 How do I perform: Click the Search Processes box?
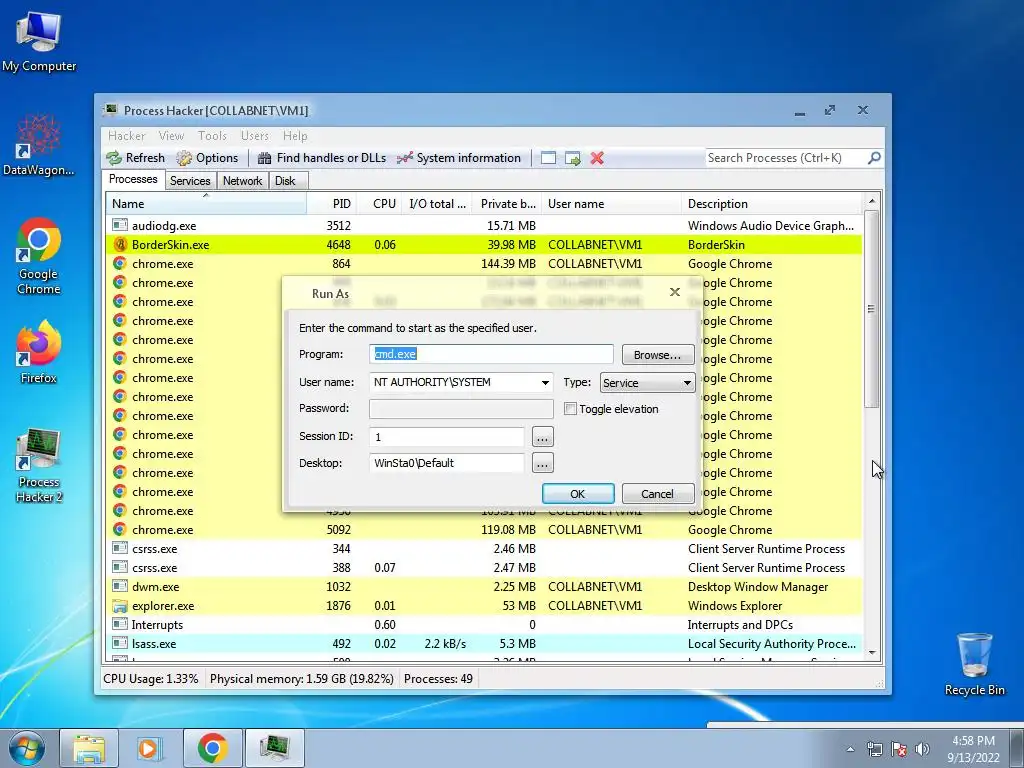click(786, 158)
